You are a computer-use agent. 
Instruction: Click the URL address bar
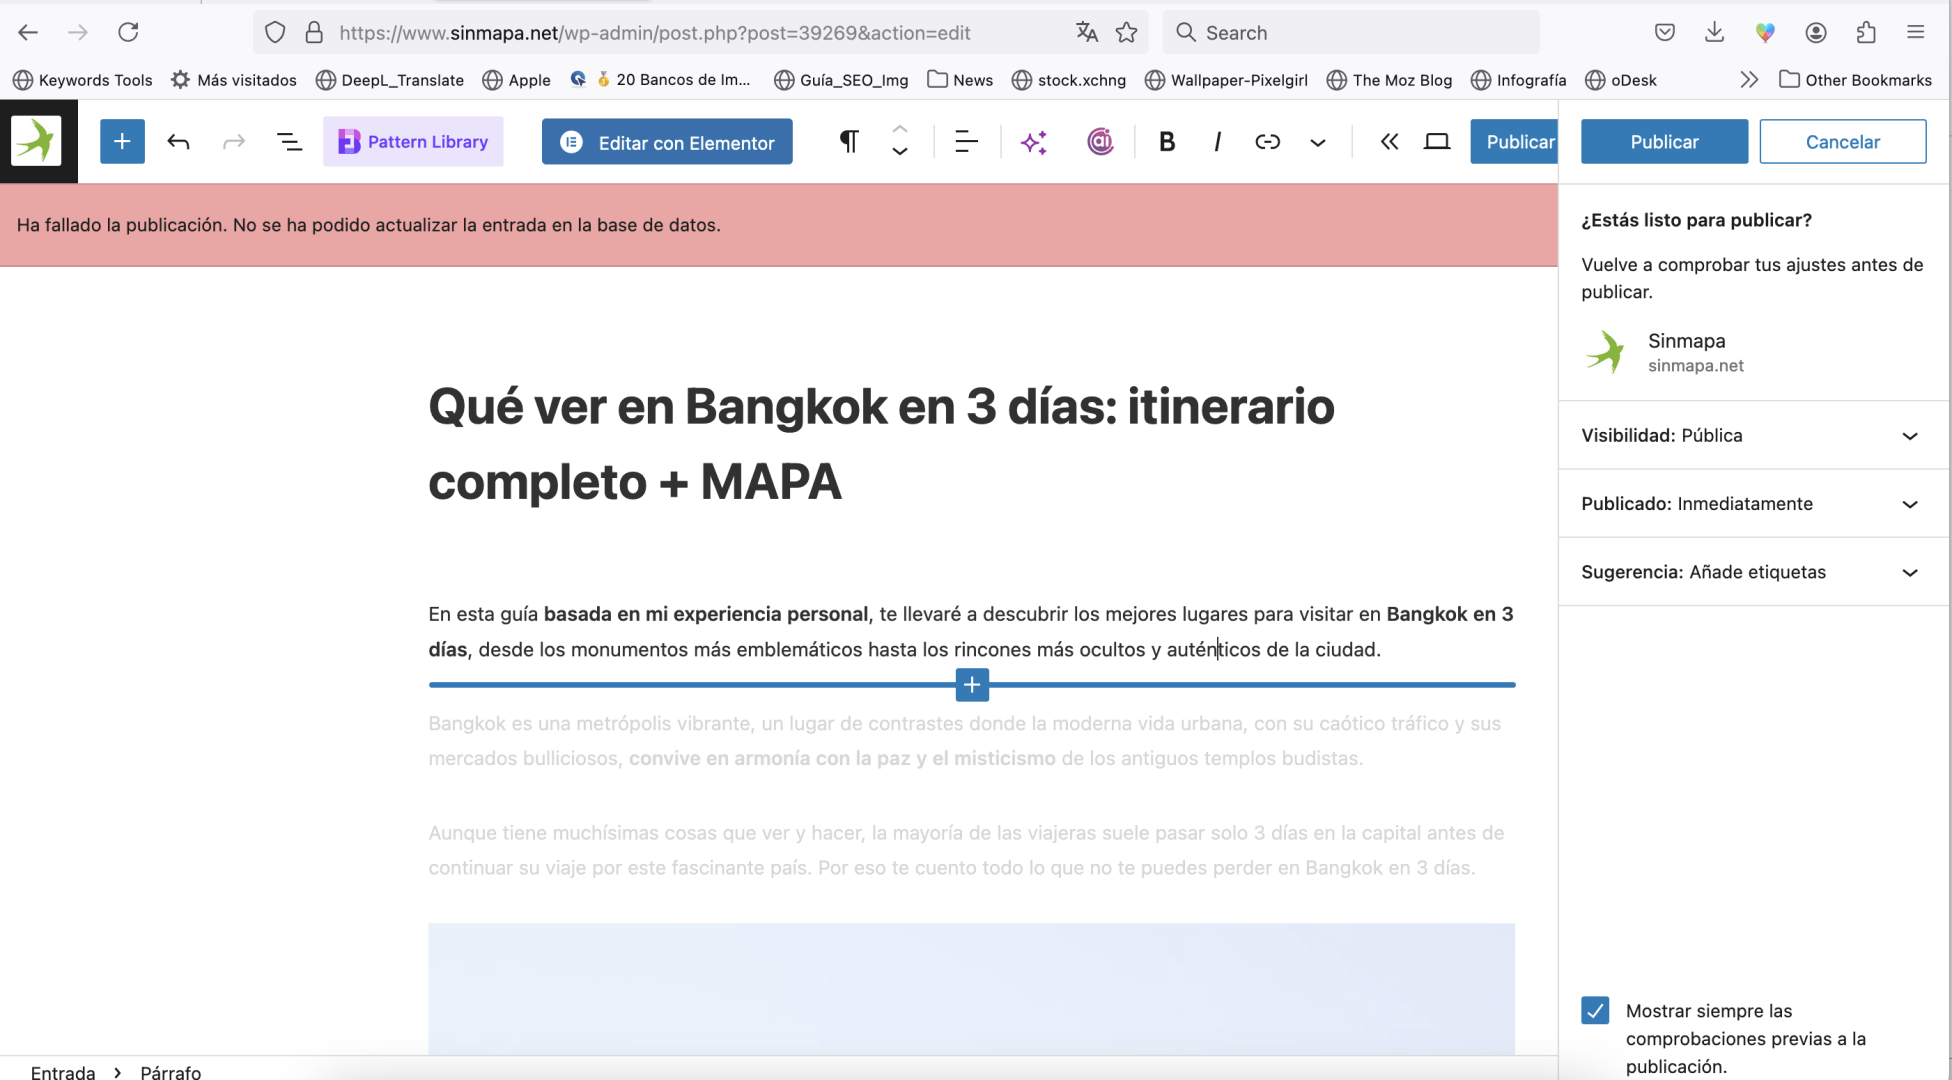click(x=655, y=33)
